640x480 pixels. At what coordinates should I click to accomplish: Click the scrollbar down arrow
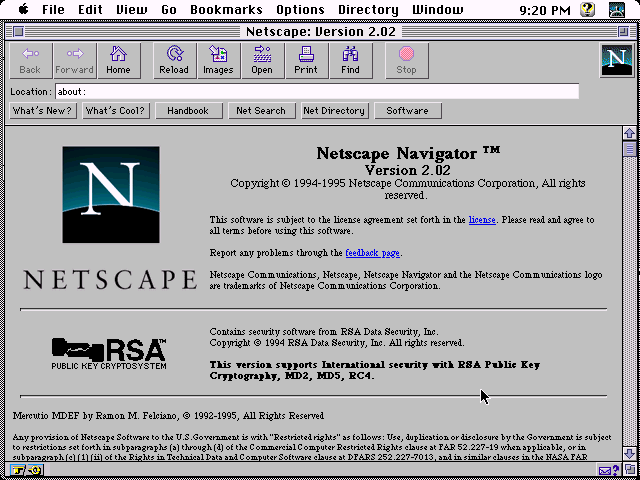pyautogui.click(x=629, y=453)
